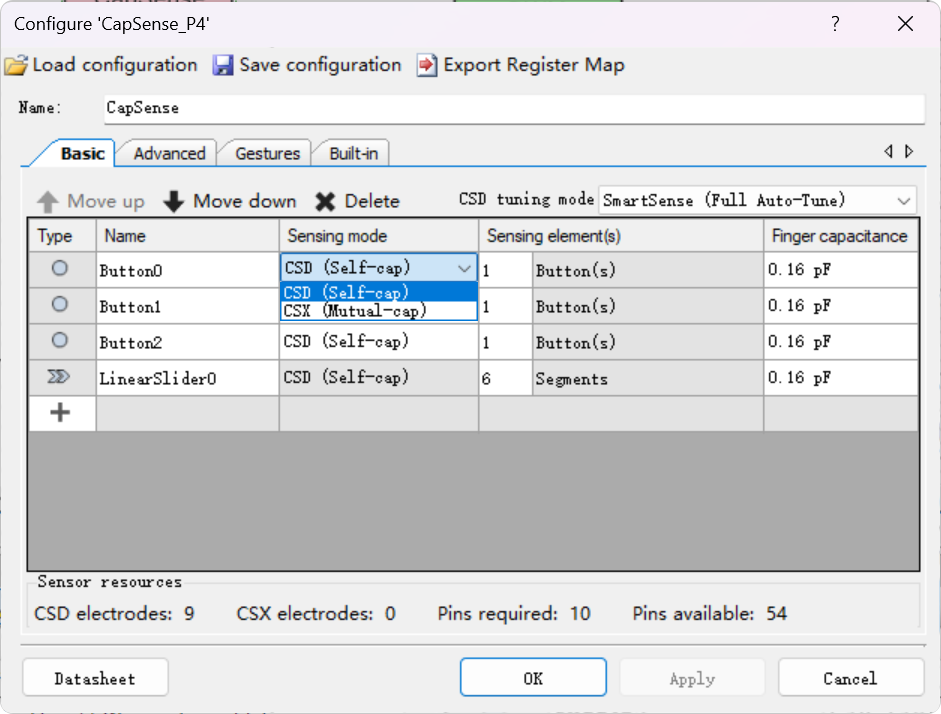Click the LinearSlider0 slider type icon
This screenshot has width=941, height=714.
[x=59, y=377]
